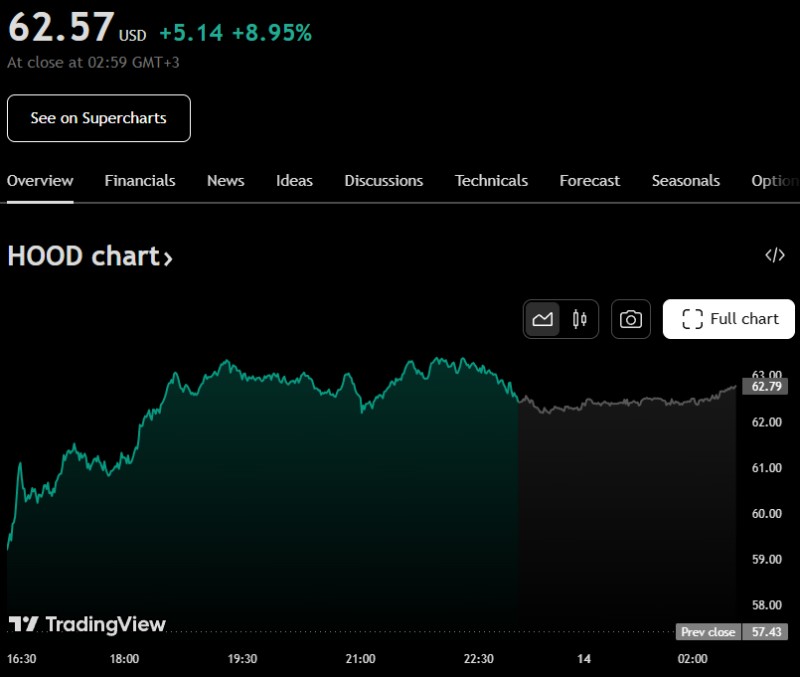This screenshot has width=800, height=677.
Task: Switch to area chart style
Action: pos(543,319)
